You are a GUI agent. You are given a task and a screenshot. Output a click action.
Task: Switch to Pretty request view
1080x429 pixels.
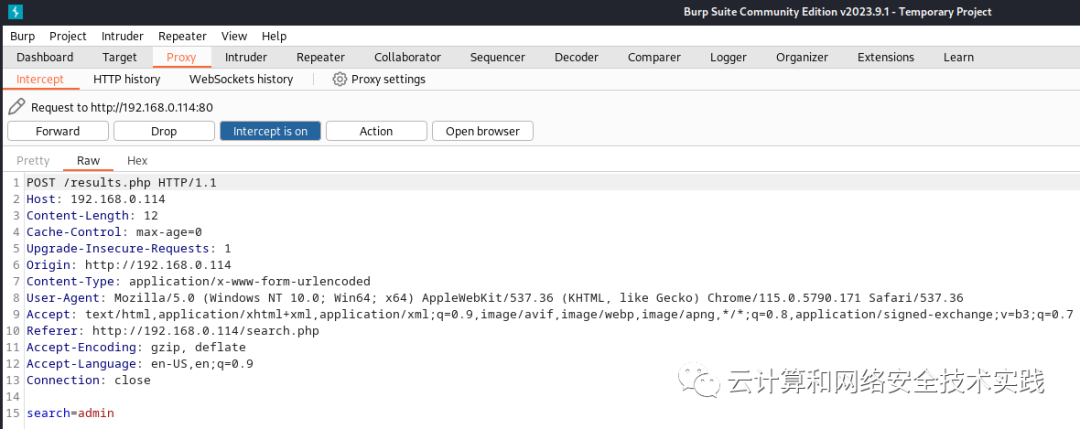[33, 160]
